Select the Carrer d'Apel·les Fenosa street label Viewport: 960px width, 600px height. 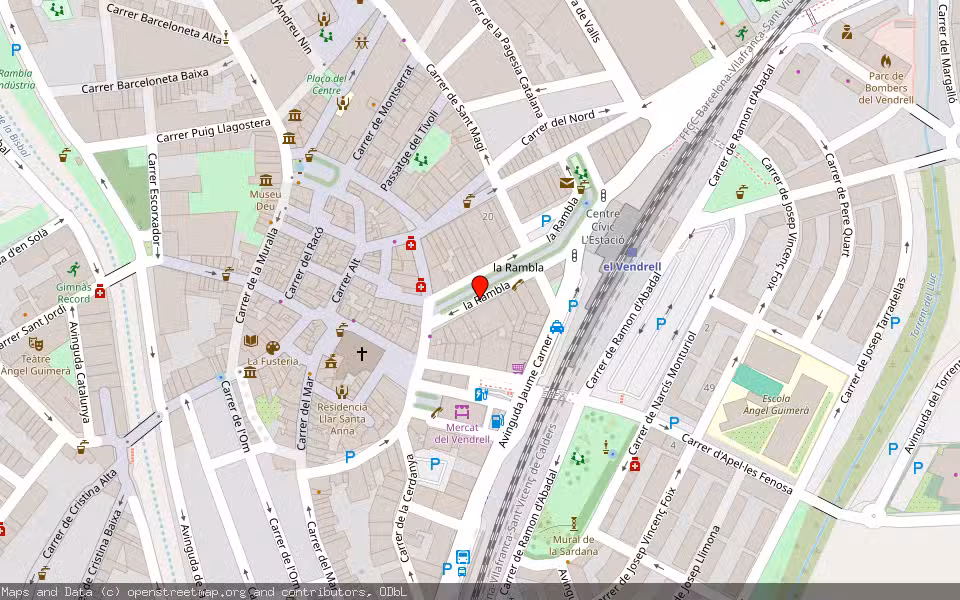click(737, 465)
